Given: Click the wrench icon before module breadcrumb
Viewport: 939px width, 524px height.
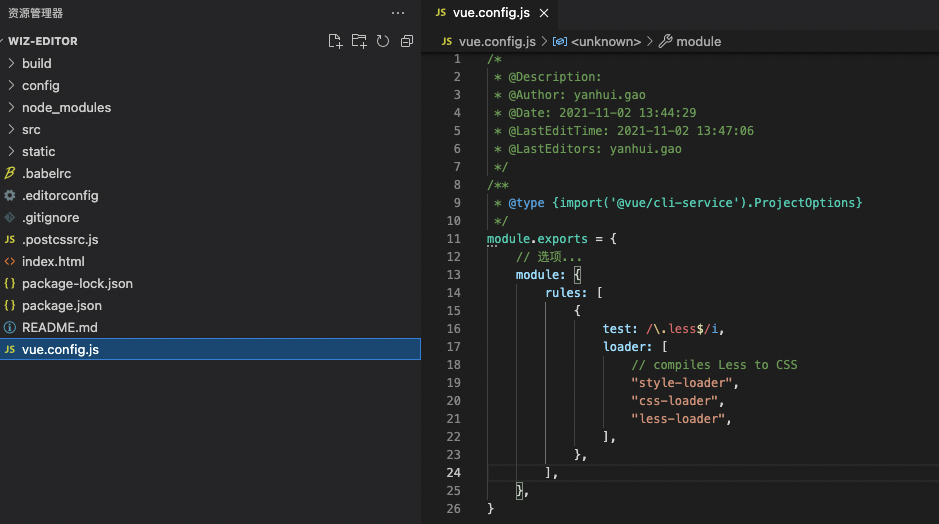Looking at the screenshot, I should click(665, 41).
